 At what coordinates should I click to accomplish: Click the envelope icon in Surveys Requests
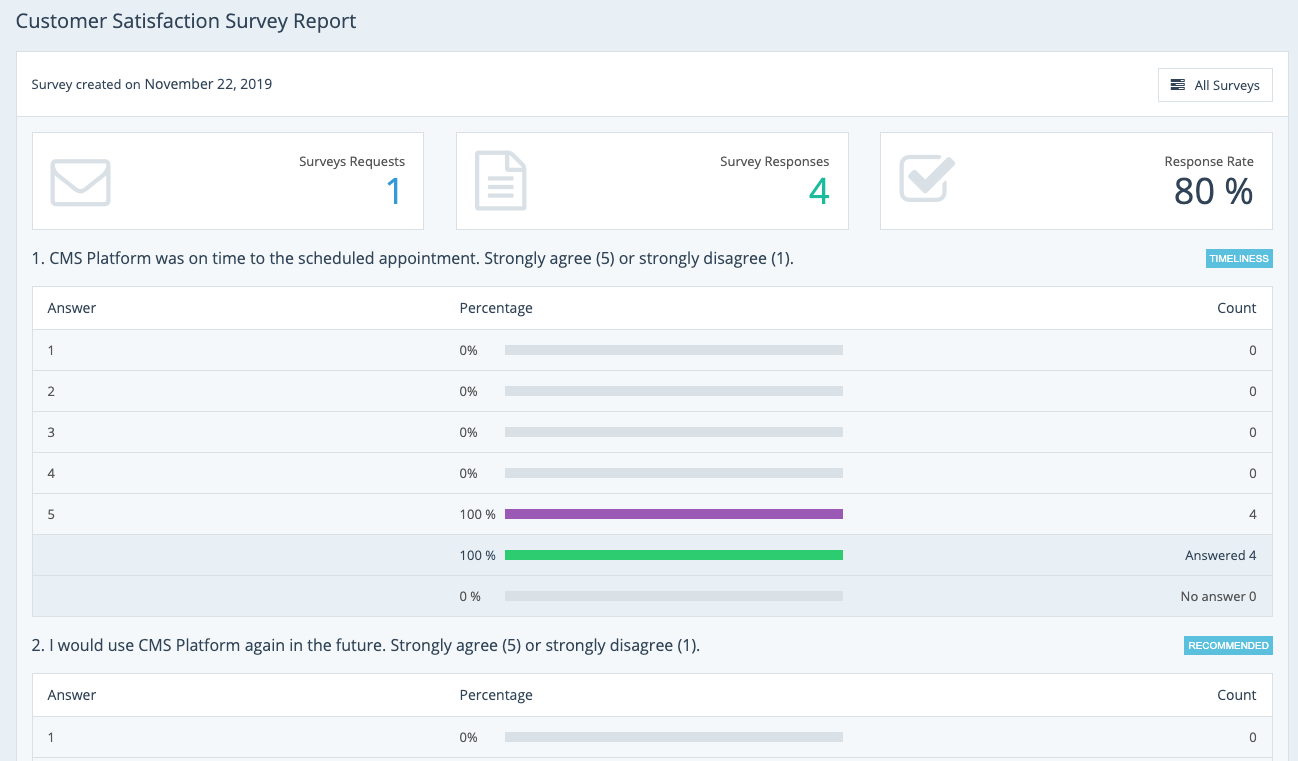(x=80, y=182)
